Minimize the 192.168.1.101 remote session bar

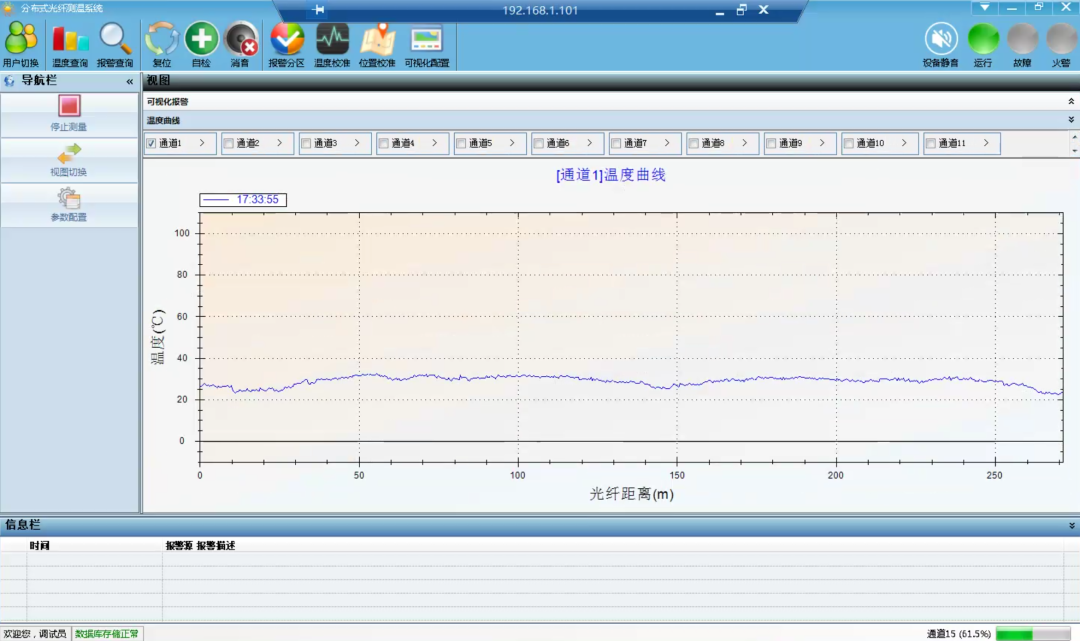tap(719, 11)
